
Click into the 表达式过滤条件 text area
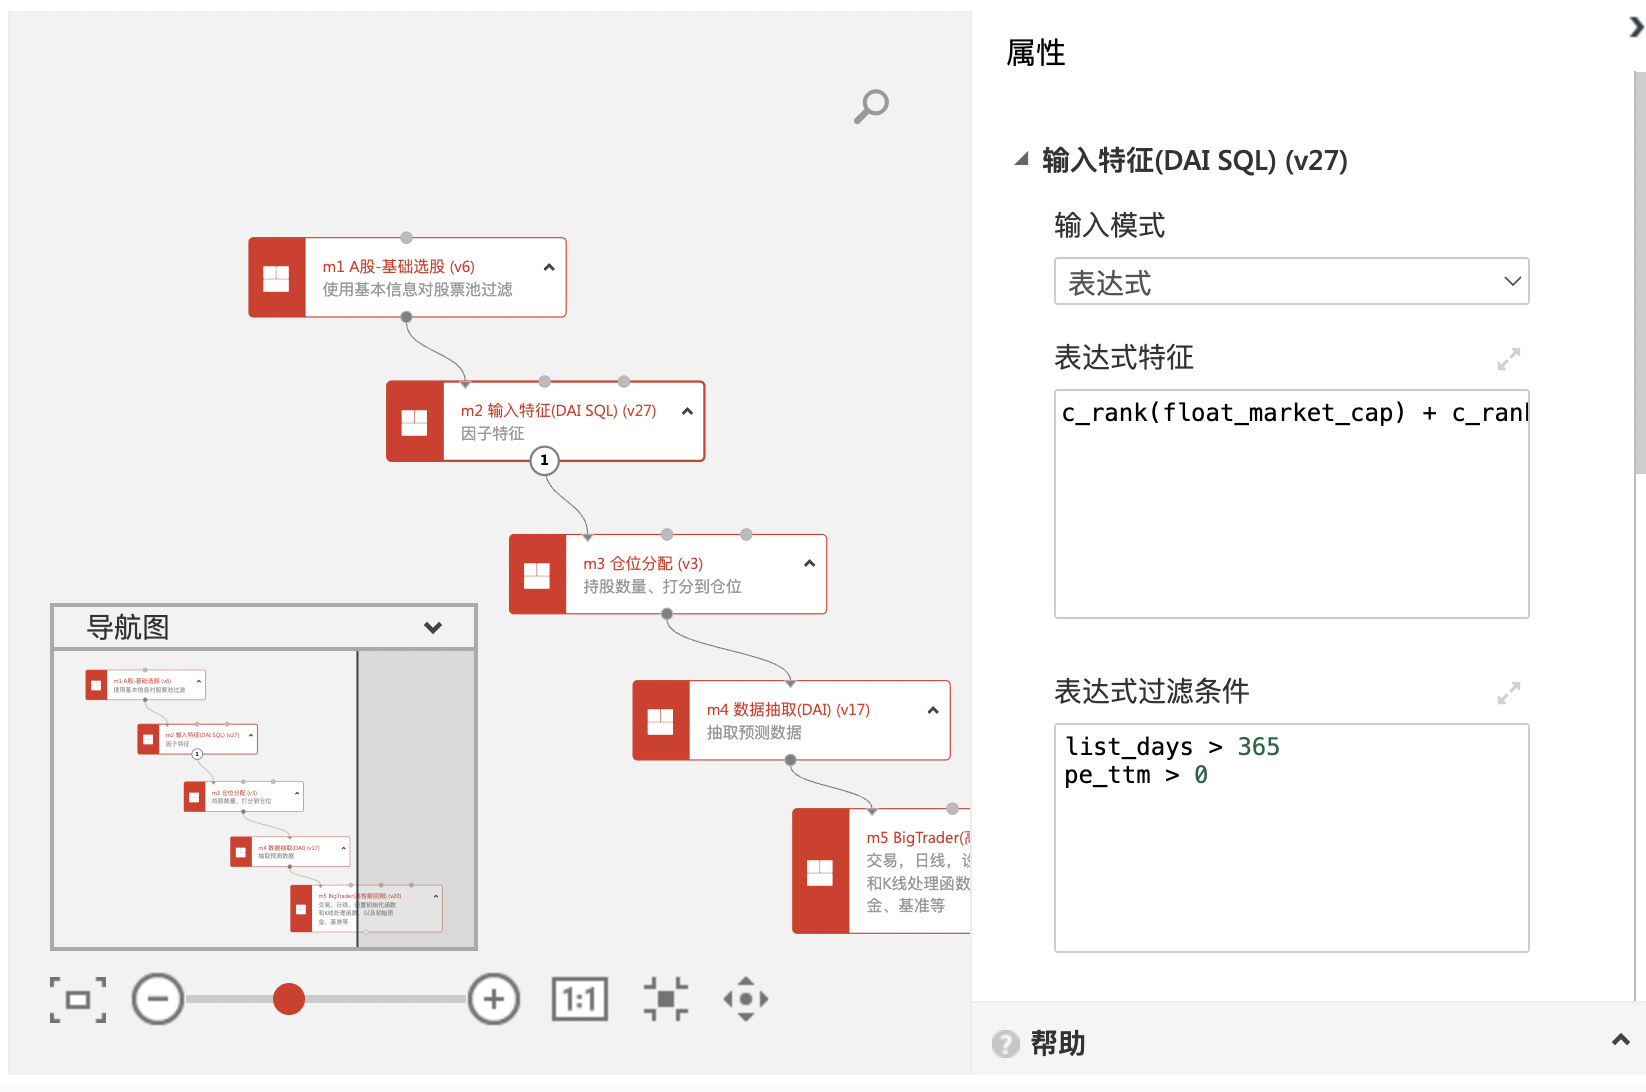[1291, 860]
